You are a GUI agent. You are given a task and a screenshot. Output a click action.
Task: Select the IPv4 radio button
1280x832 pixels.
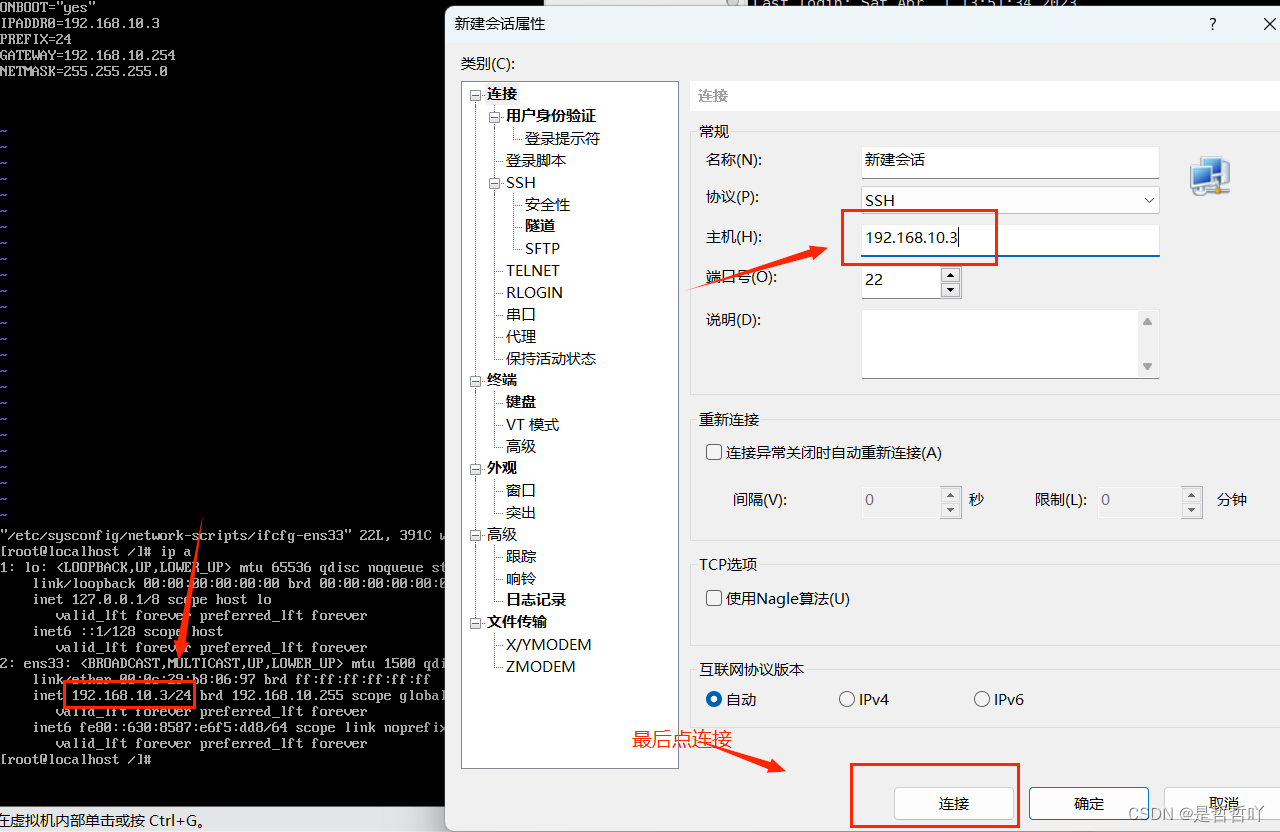point(847,699)
